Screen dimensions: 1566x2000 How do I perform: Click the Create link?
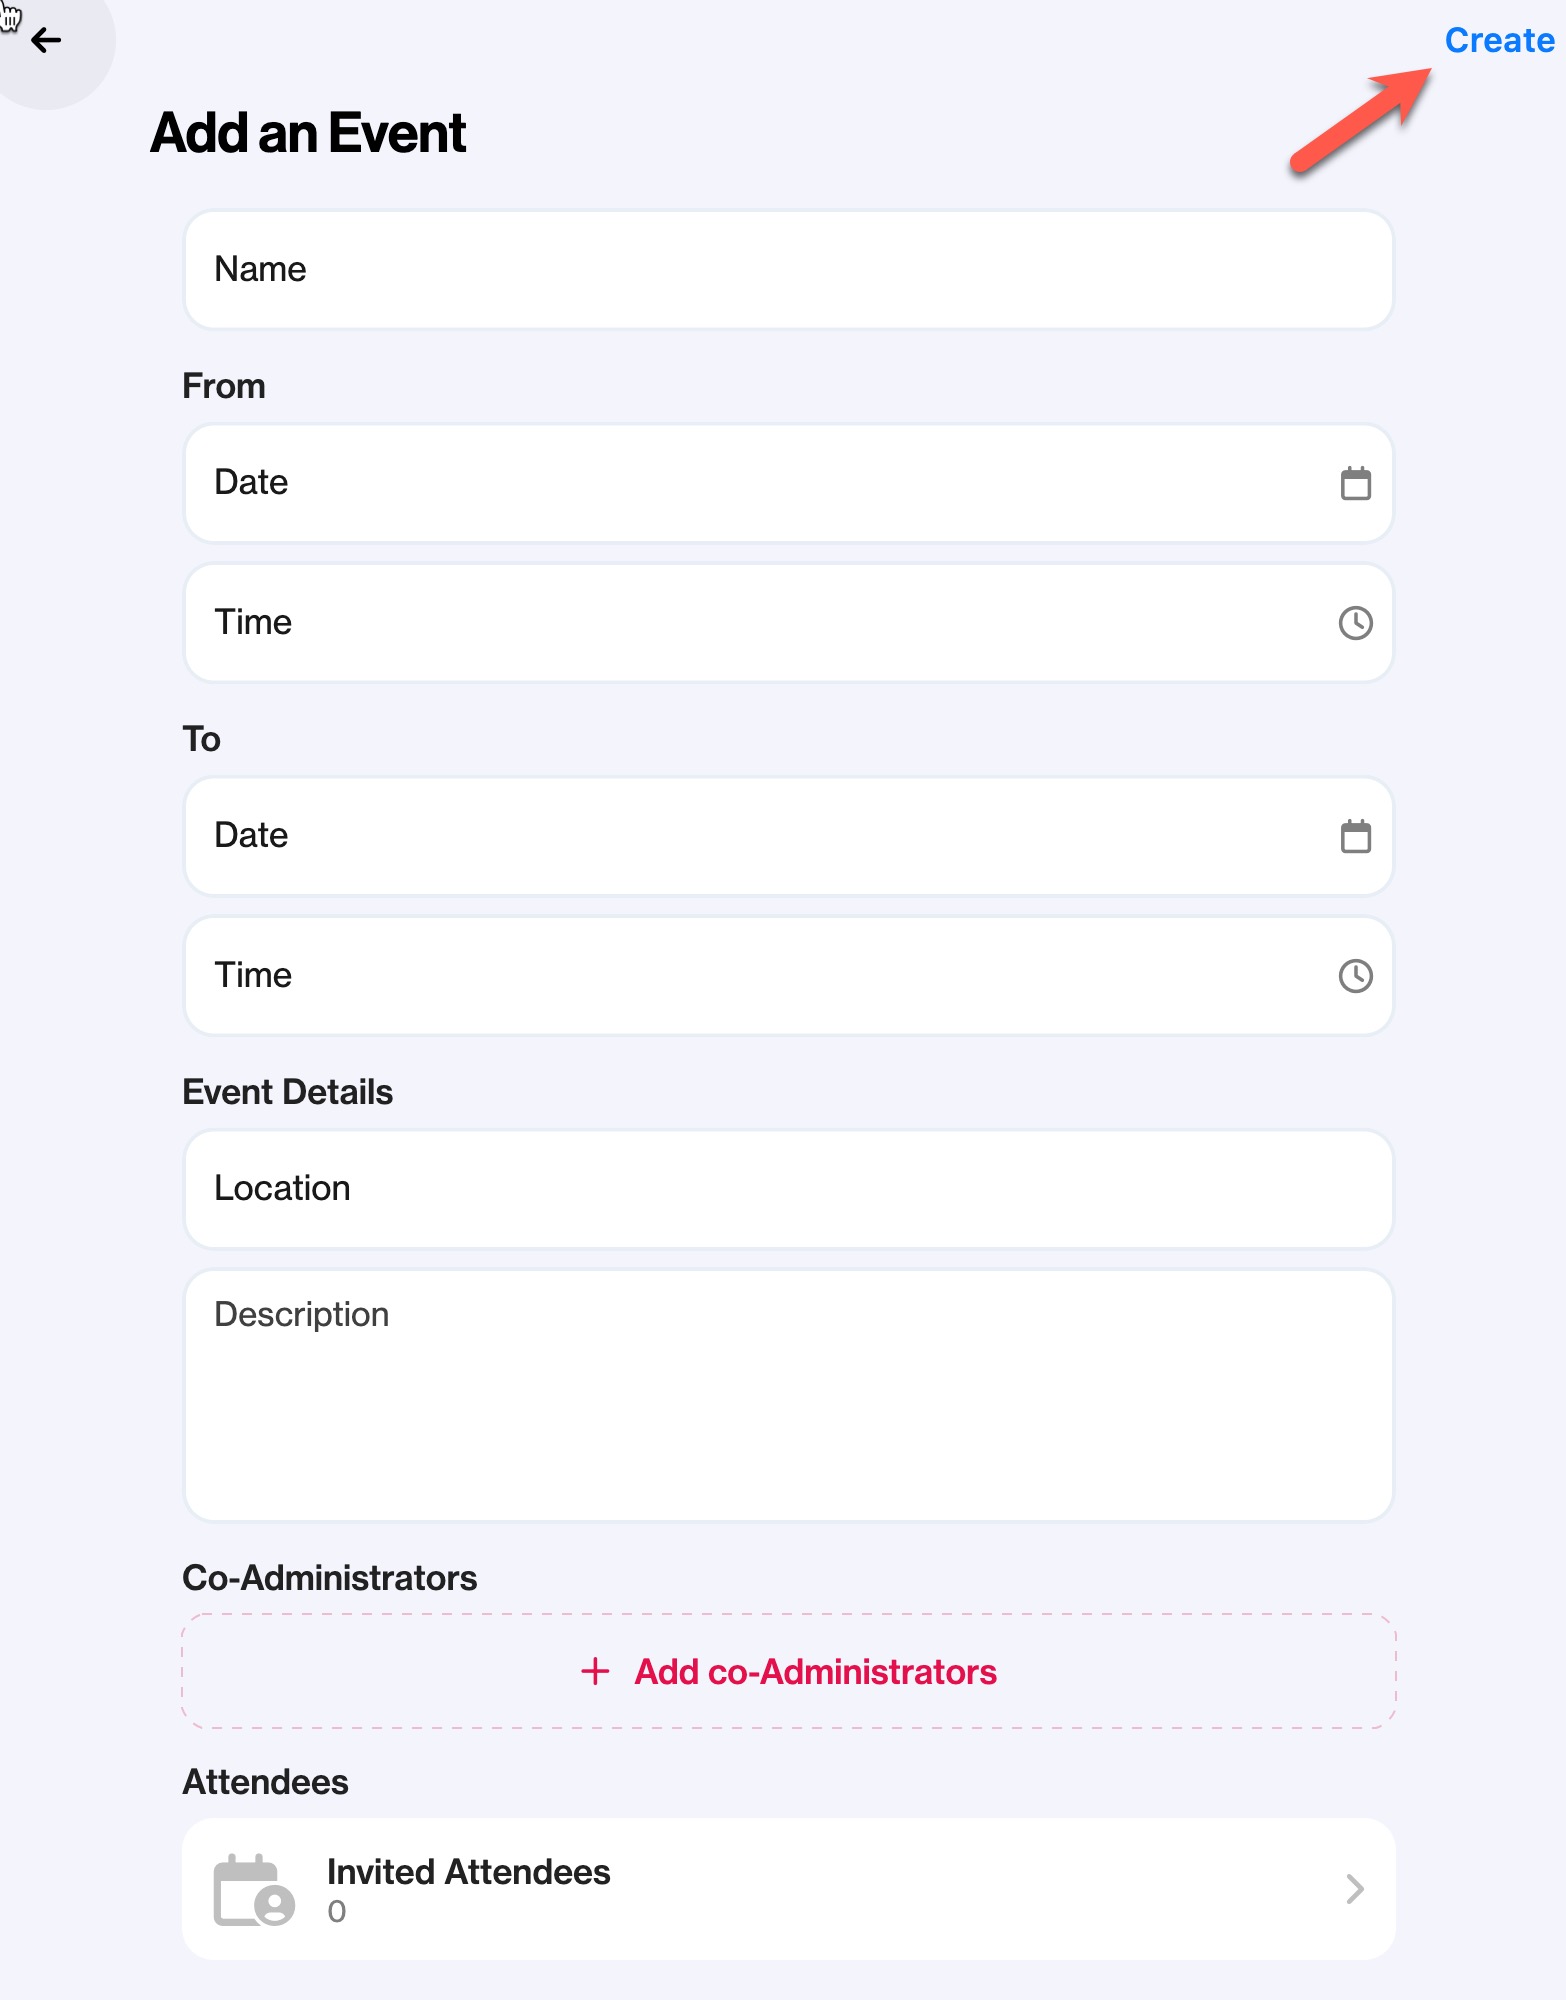pos(1499,40)
